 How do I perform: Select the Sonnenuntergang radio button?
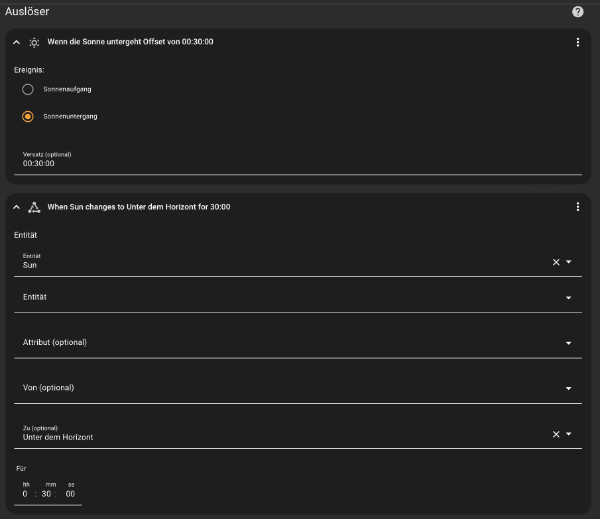pyautogui.click(x=28, y=116)
